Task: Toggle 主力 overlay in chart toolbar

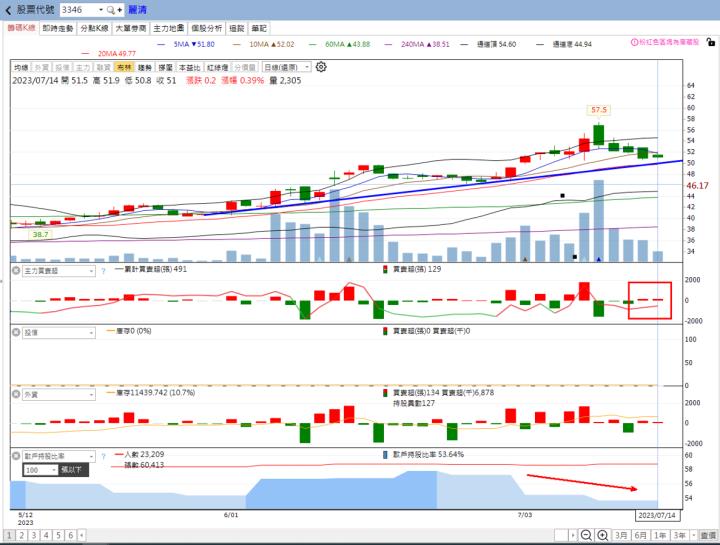Action: tap(83, 67)
